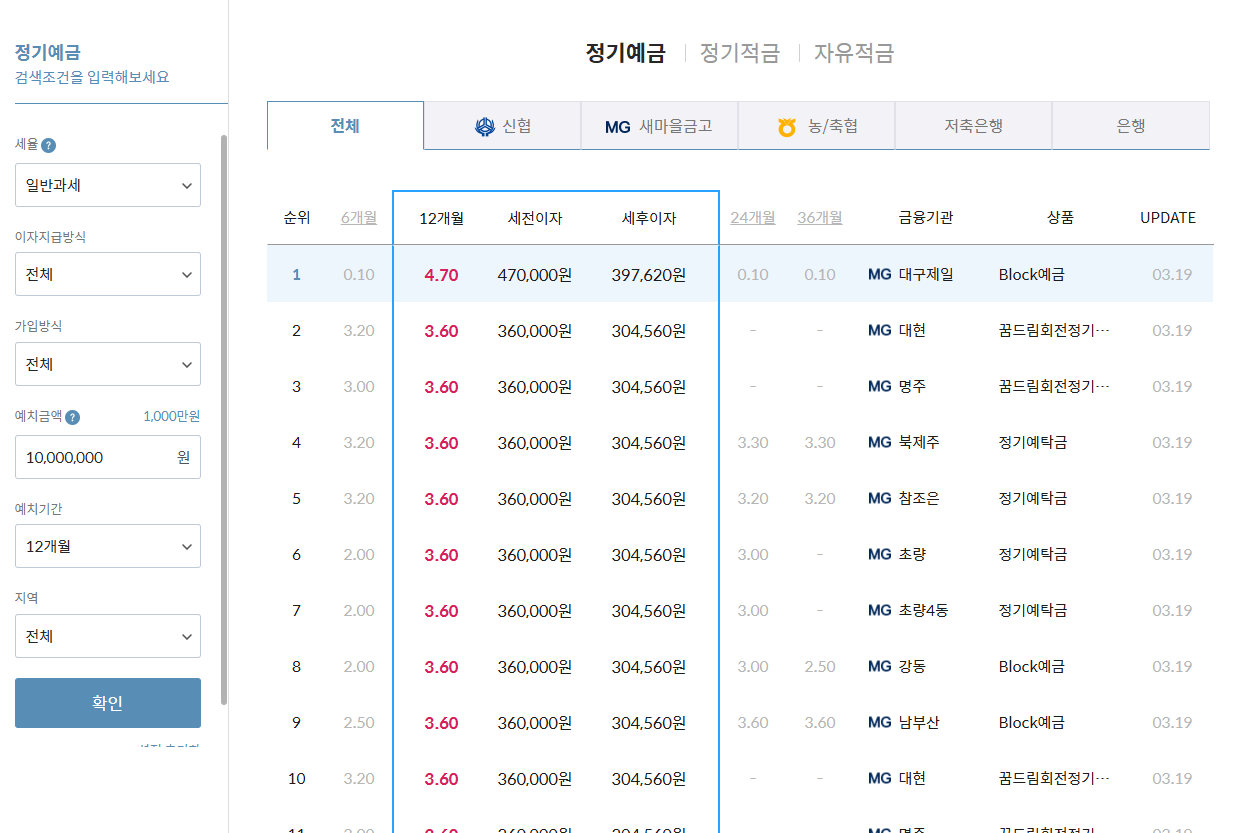Click the 1,000만원 quick amount link
The width and height of the screenshot is (1255, 833).
pyautogui.click(x=171, y=417)
